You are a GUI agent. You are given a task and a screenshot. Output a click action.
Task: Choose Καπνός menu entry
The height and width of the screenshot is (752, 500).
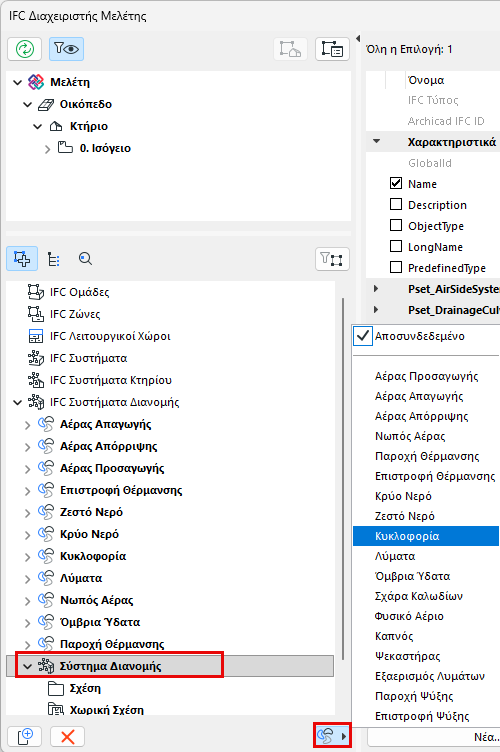coord(426,636)
